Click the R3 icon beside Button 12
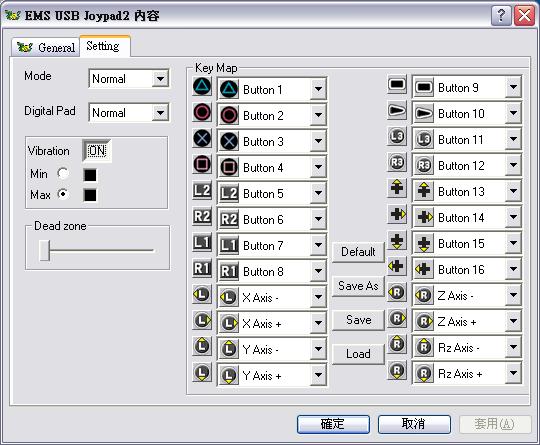540x445 pixels. (397, 162)
